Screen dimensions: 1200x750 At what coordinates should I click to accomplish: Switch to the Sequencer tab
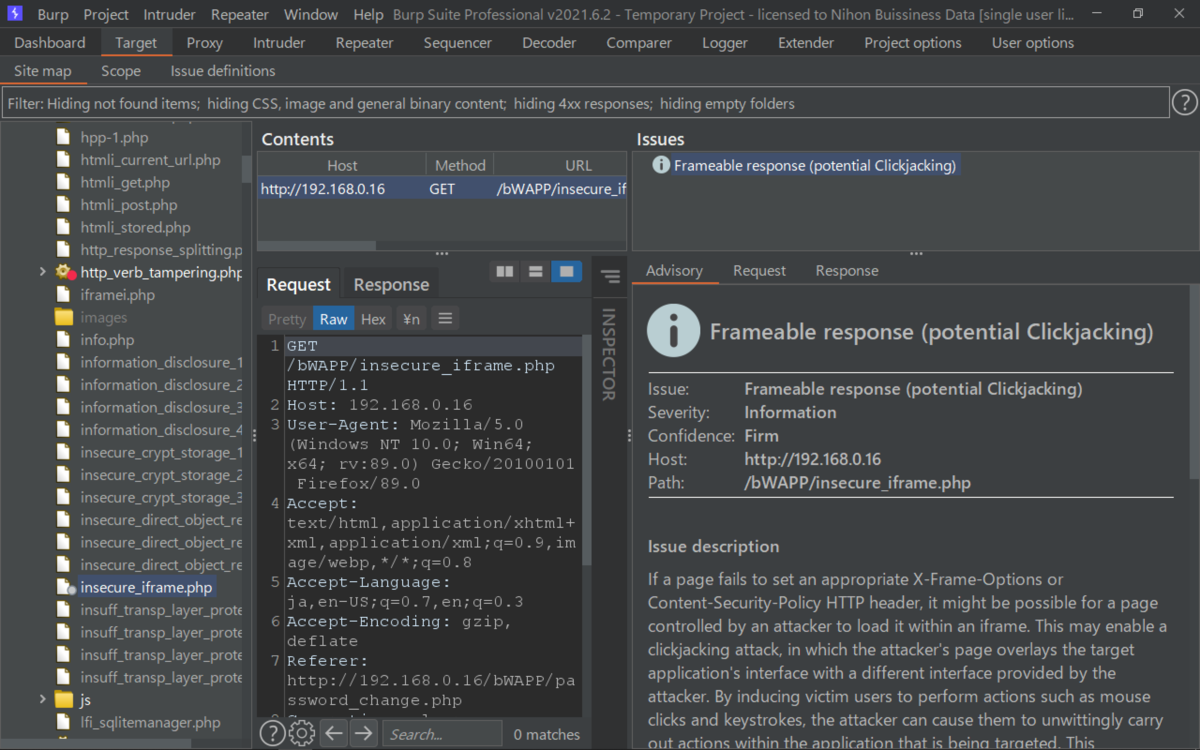(x=458, y=43)
